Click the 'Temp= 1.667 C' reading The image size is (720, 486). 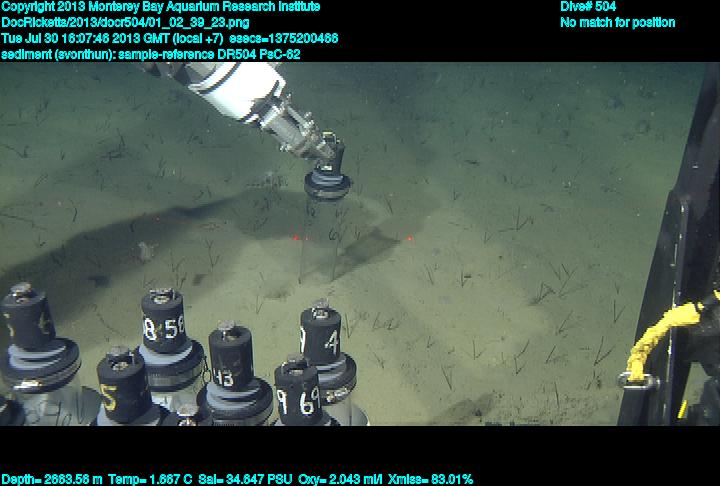pyautogui.click(x=150, y=479)
